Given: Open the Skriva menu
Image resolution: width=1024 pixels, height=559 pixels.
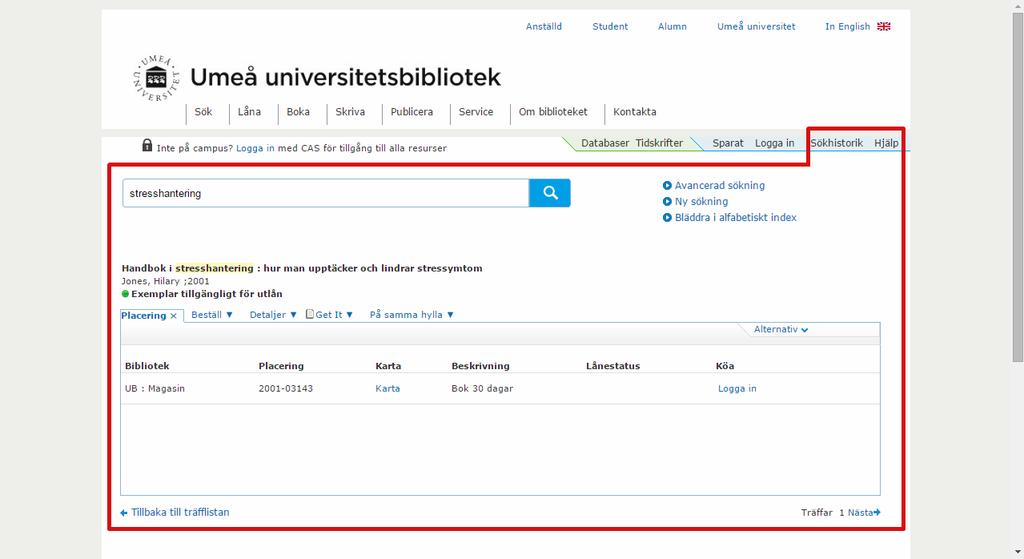Looking at the screenshot, I should tap(350, 112).
